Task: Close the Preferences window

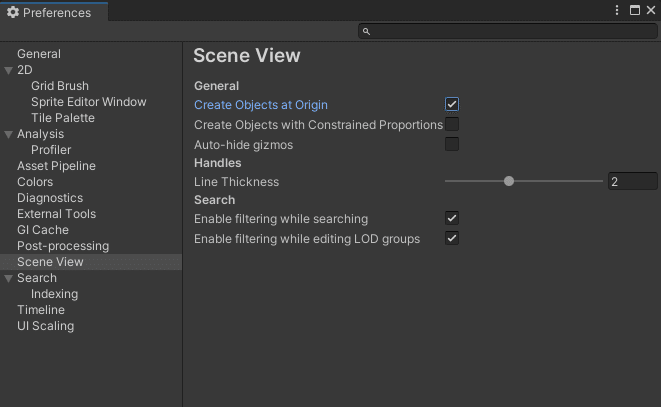Action: 651,10
